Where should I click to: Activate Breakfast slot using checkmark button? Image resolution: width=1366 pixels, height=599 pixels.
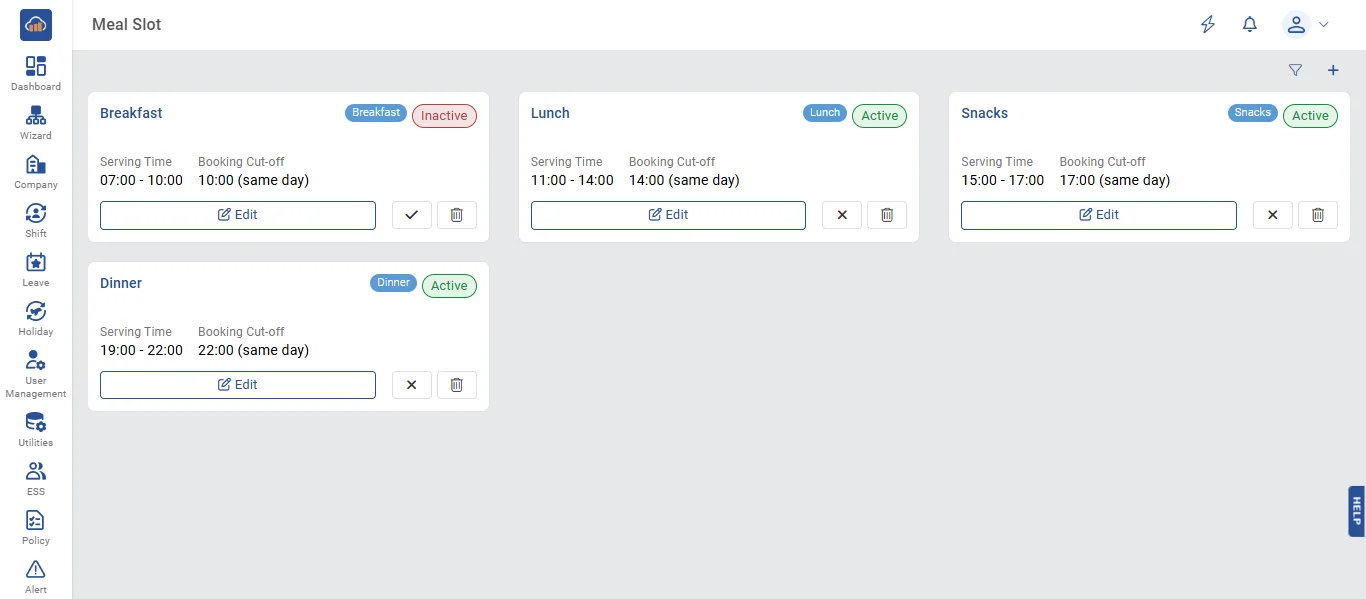click(412, 215)
